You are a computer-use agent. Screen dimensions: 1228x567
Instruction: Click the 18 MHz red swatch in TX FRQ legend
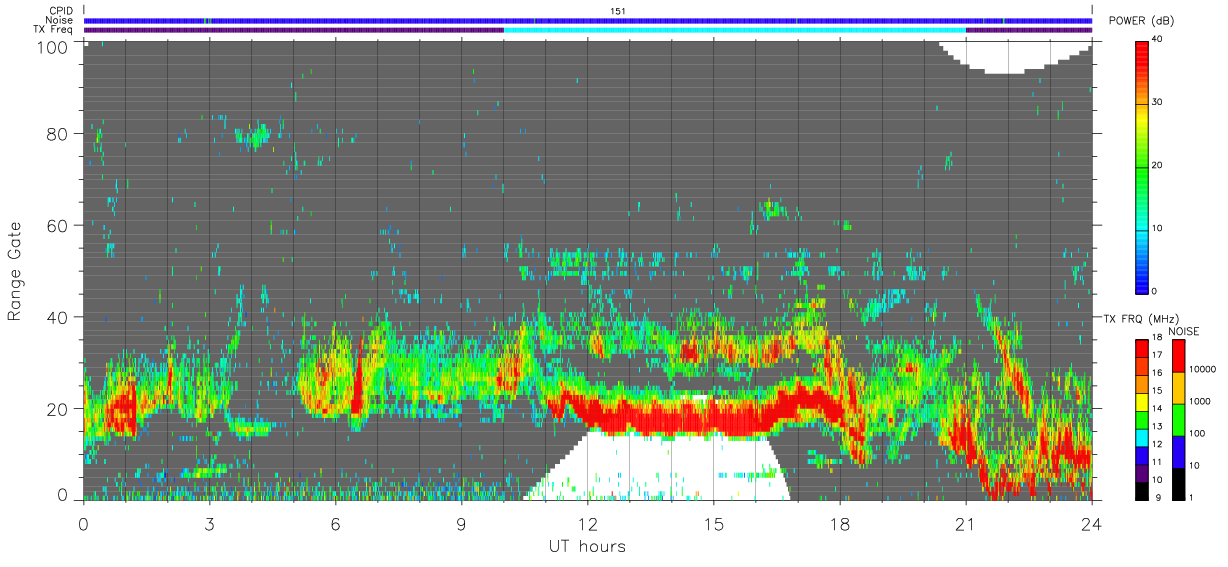click(x=1143, y=346)
